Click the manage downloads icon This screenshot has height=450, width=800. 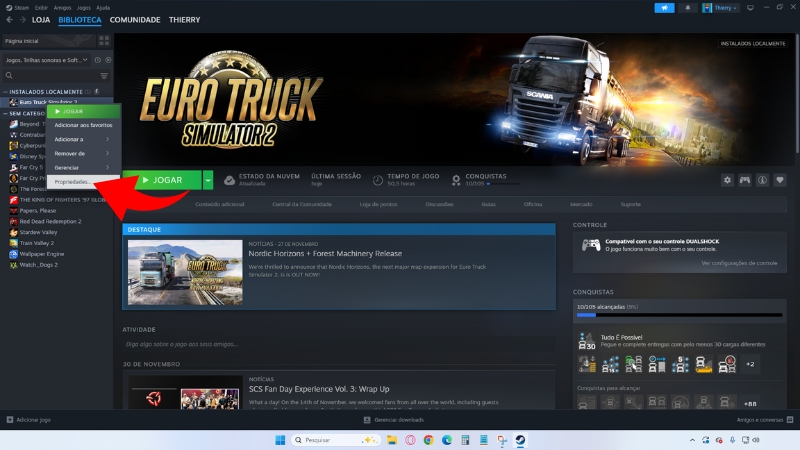click(367, 420)
